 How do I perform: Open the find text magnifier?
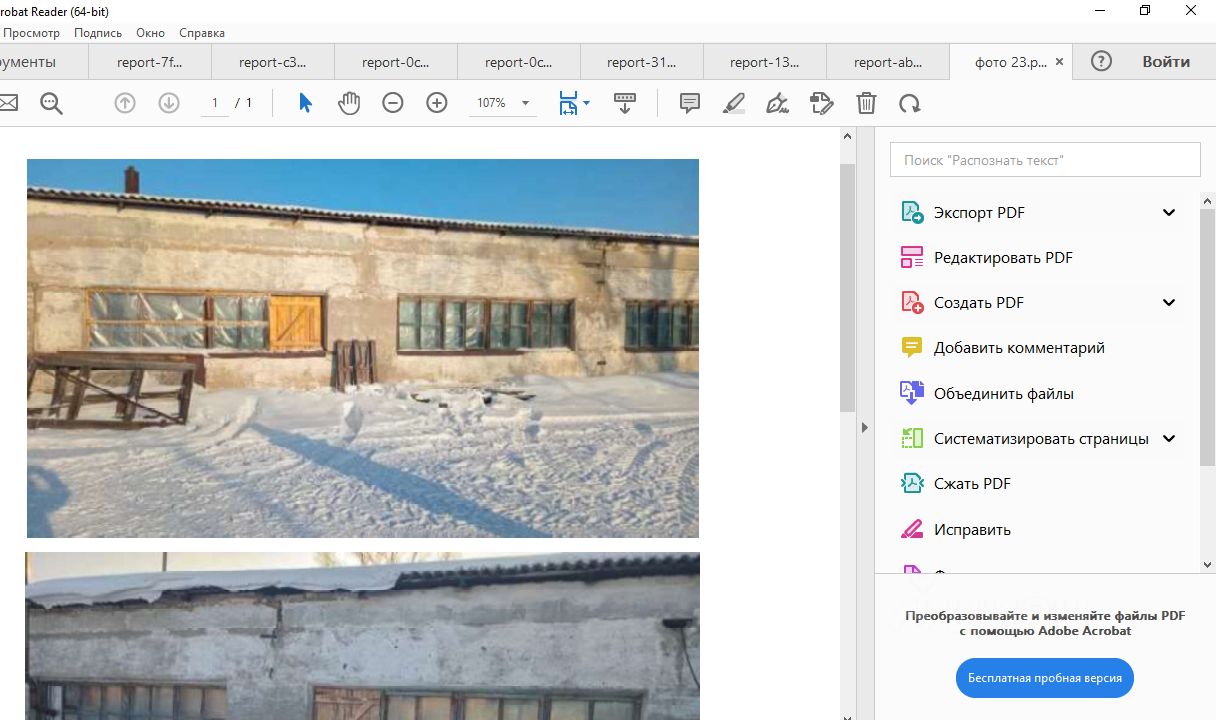(51, 103)
